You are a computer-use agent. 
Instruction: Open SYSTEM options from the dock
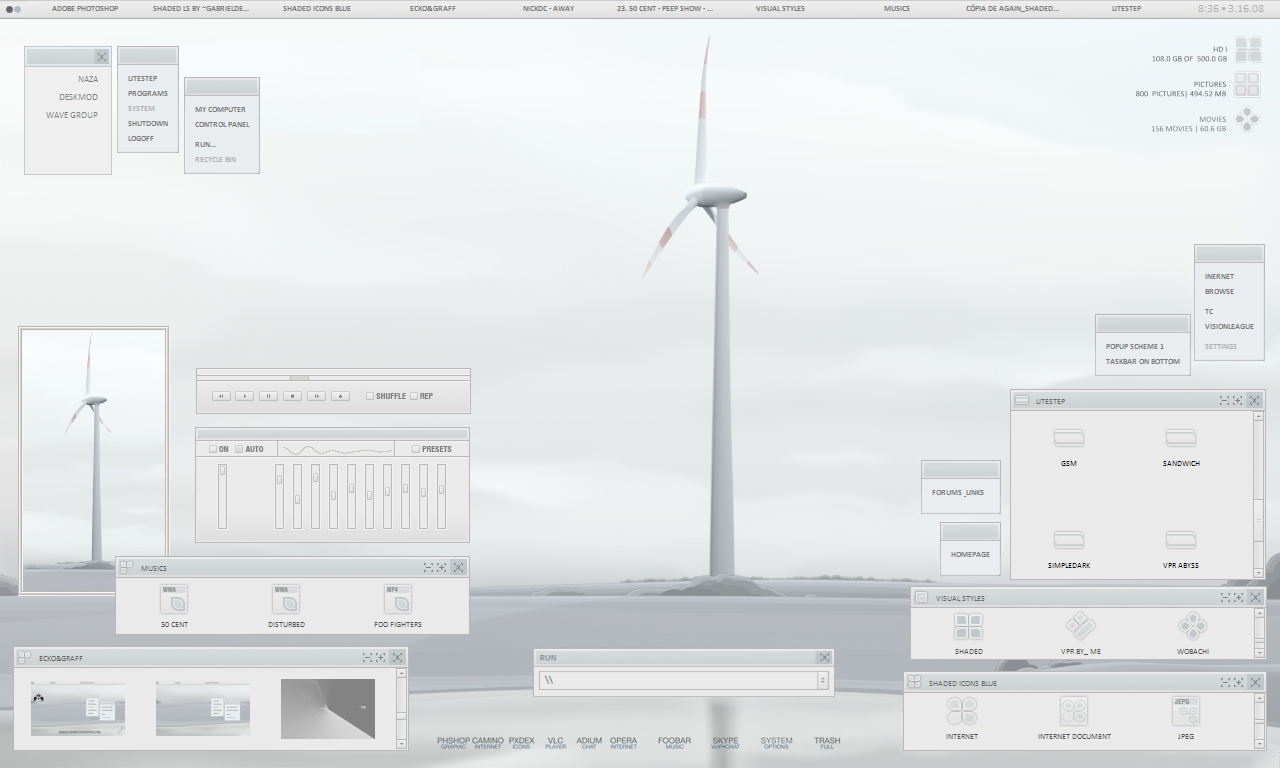(x=776, y=743)
